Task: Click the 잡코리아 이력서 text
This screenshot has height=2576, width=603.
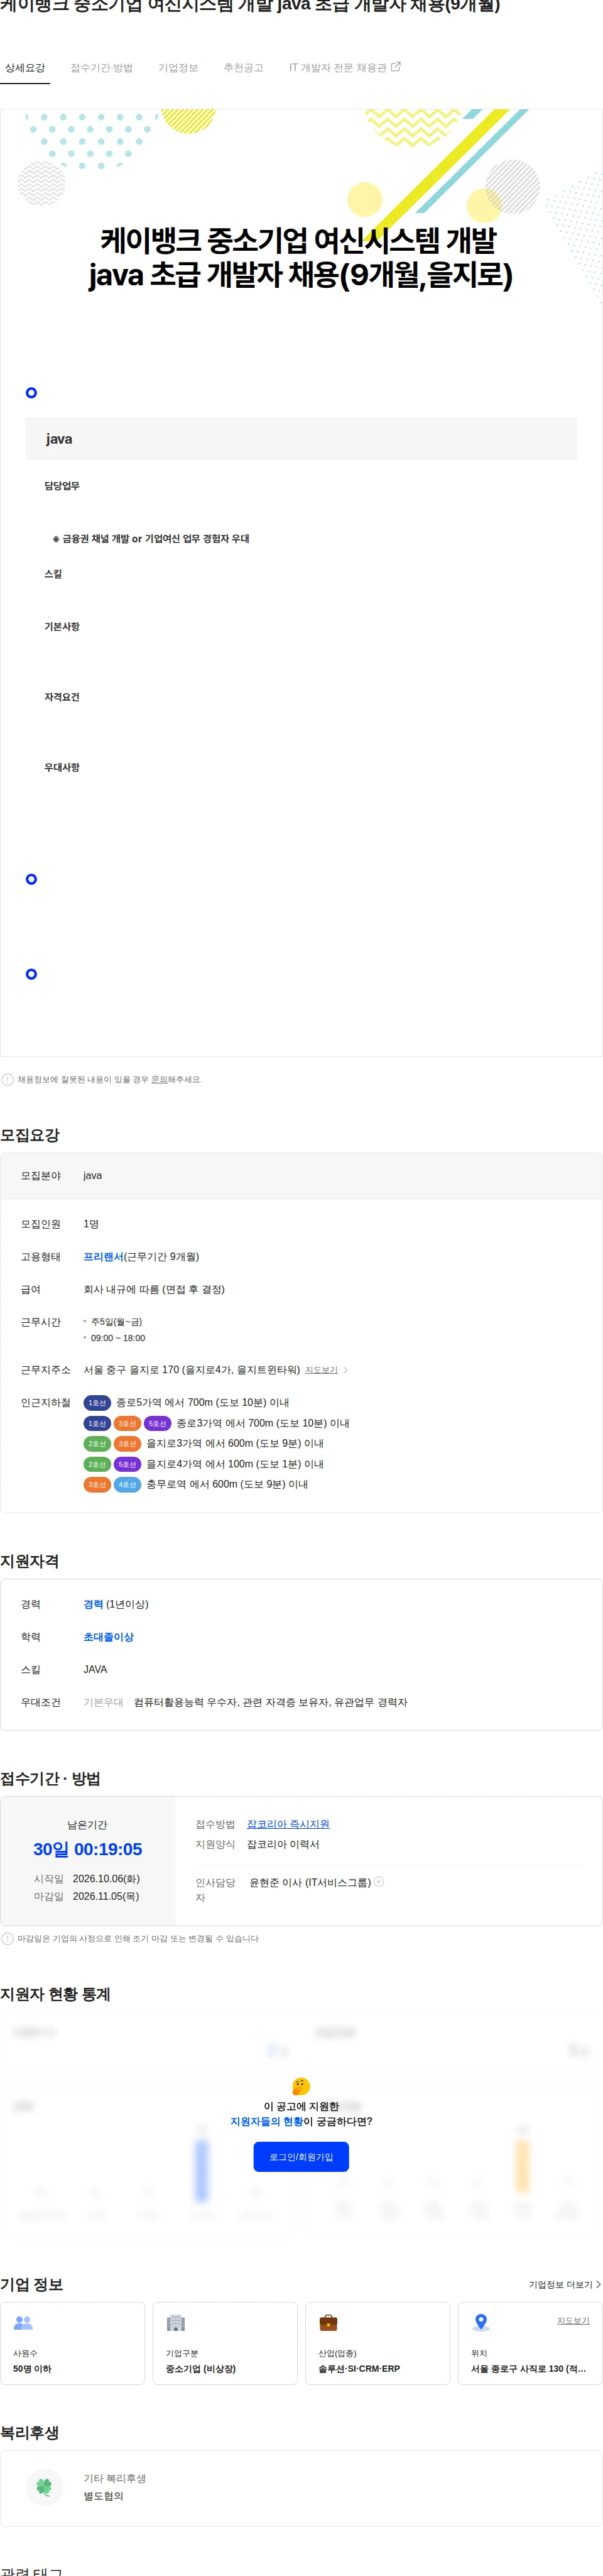Action: click(283, 1844)
